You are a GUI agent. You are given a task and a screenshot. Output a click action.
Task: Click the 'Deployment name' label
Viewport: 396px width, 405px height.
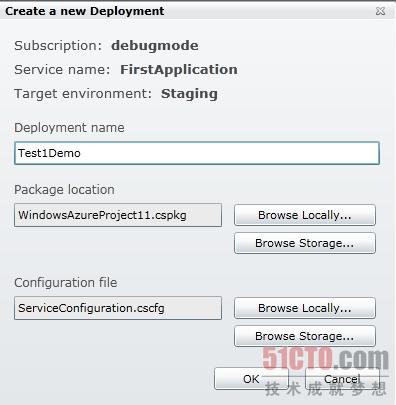pos(69,128)
